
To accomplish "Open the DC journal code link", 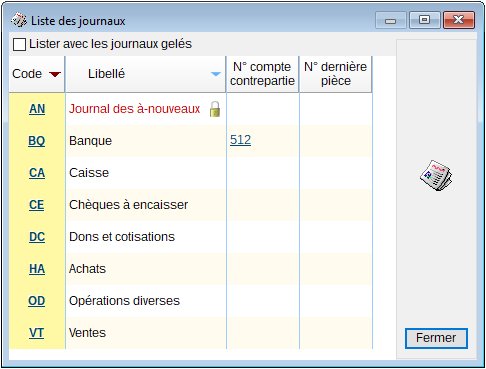I will (37, 237).
